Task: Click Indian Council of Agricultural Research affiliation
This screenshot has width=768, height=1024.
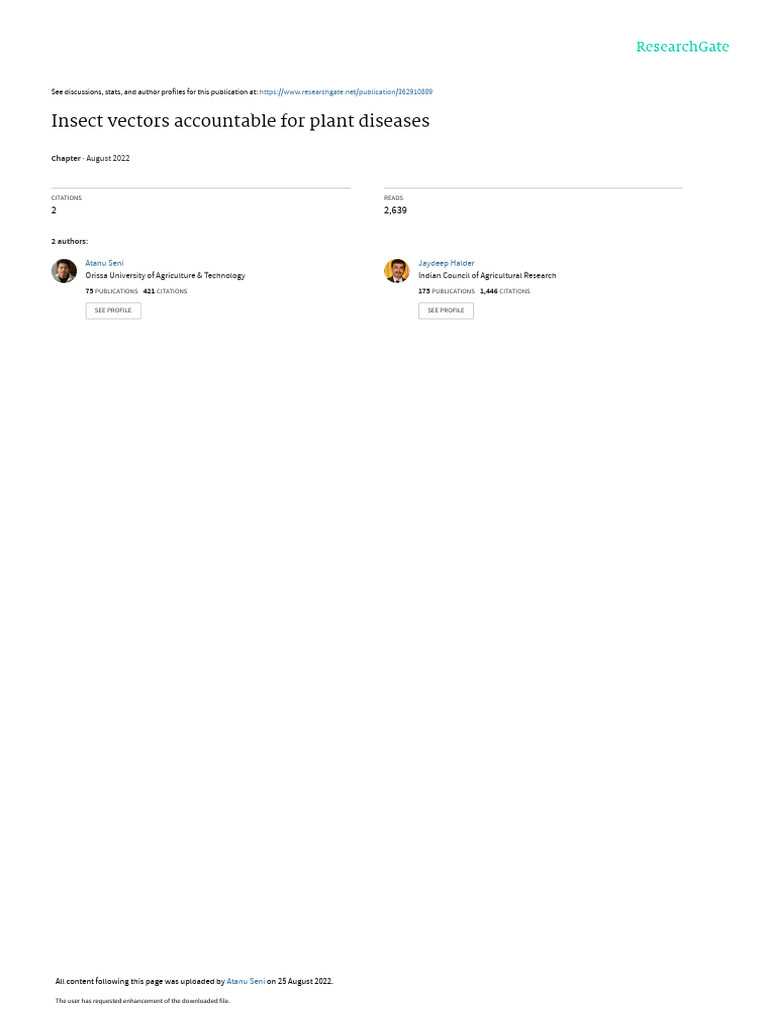Action: (x=487, y=276)
